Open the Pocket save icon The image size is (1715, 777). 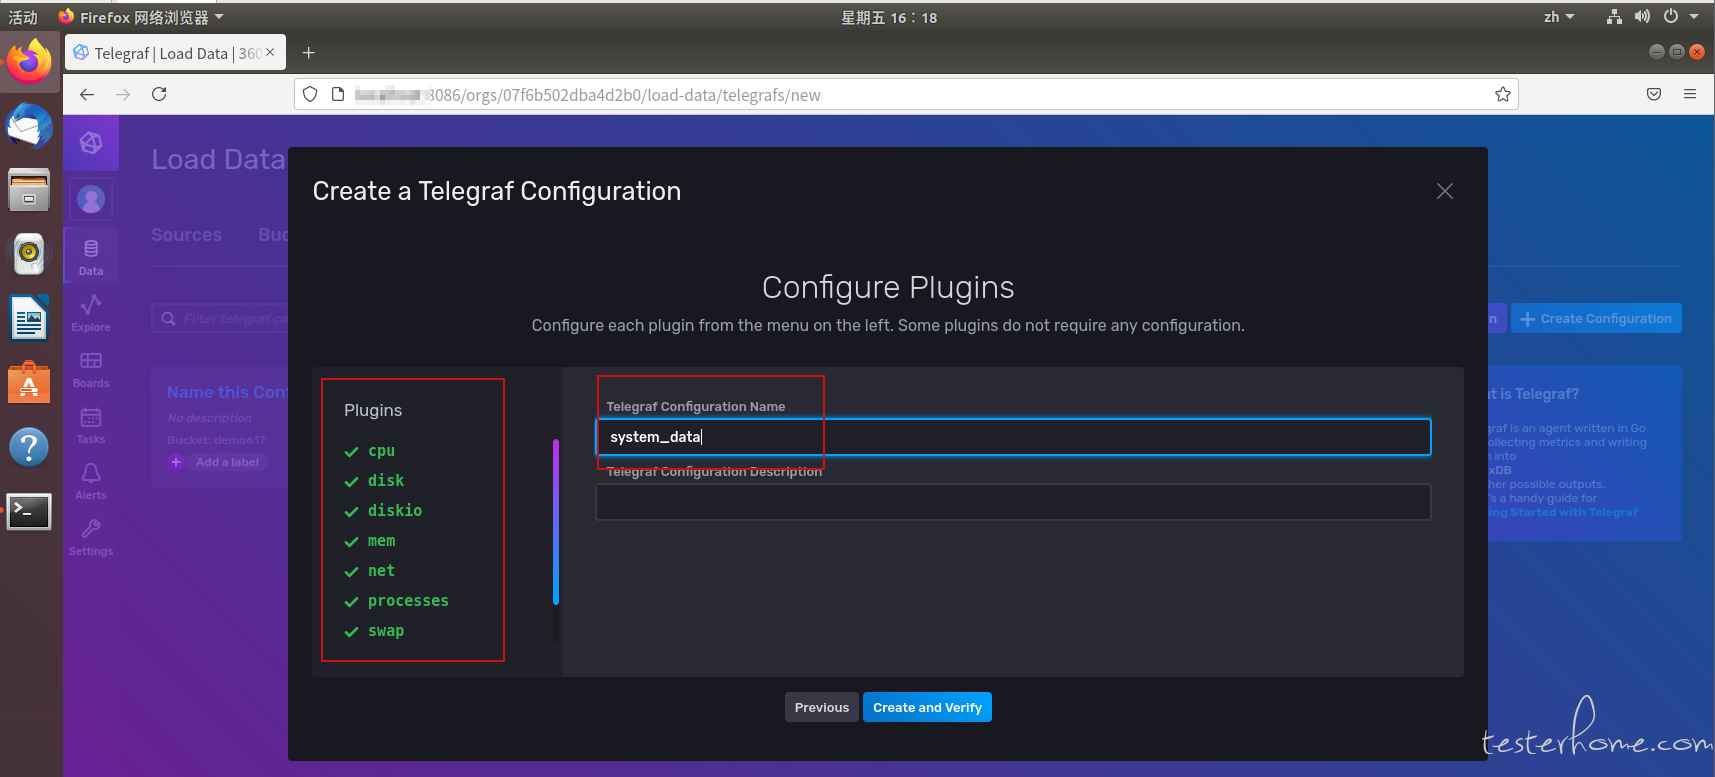pyautogui.click(x=1654, y=94)
